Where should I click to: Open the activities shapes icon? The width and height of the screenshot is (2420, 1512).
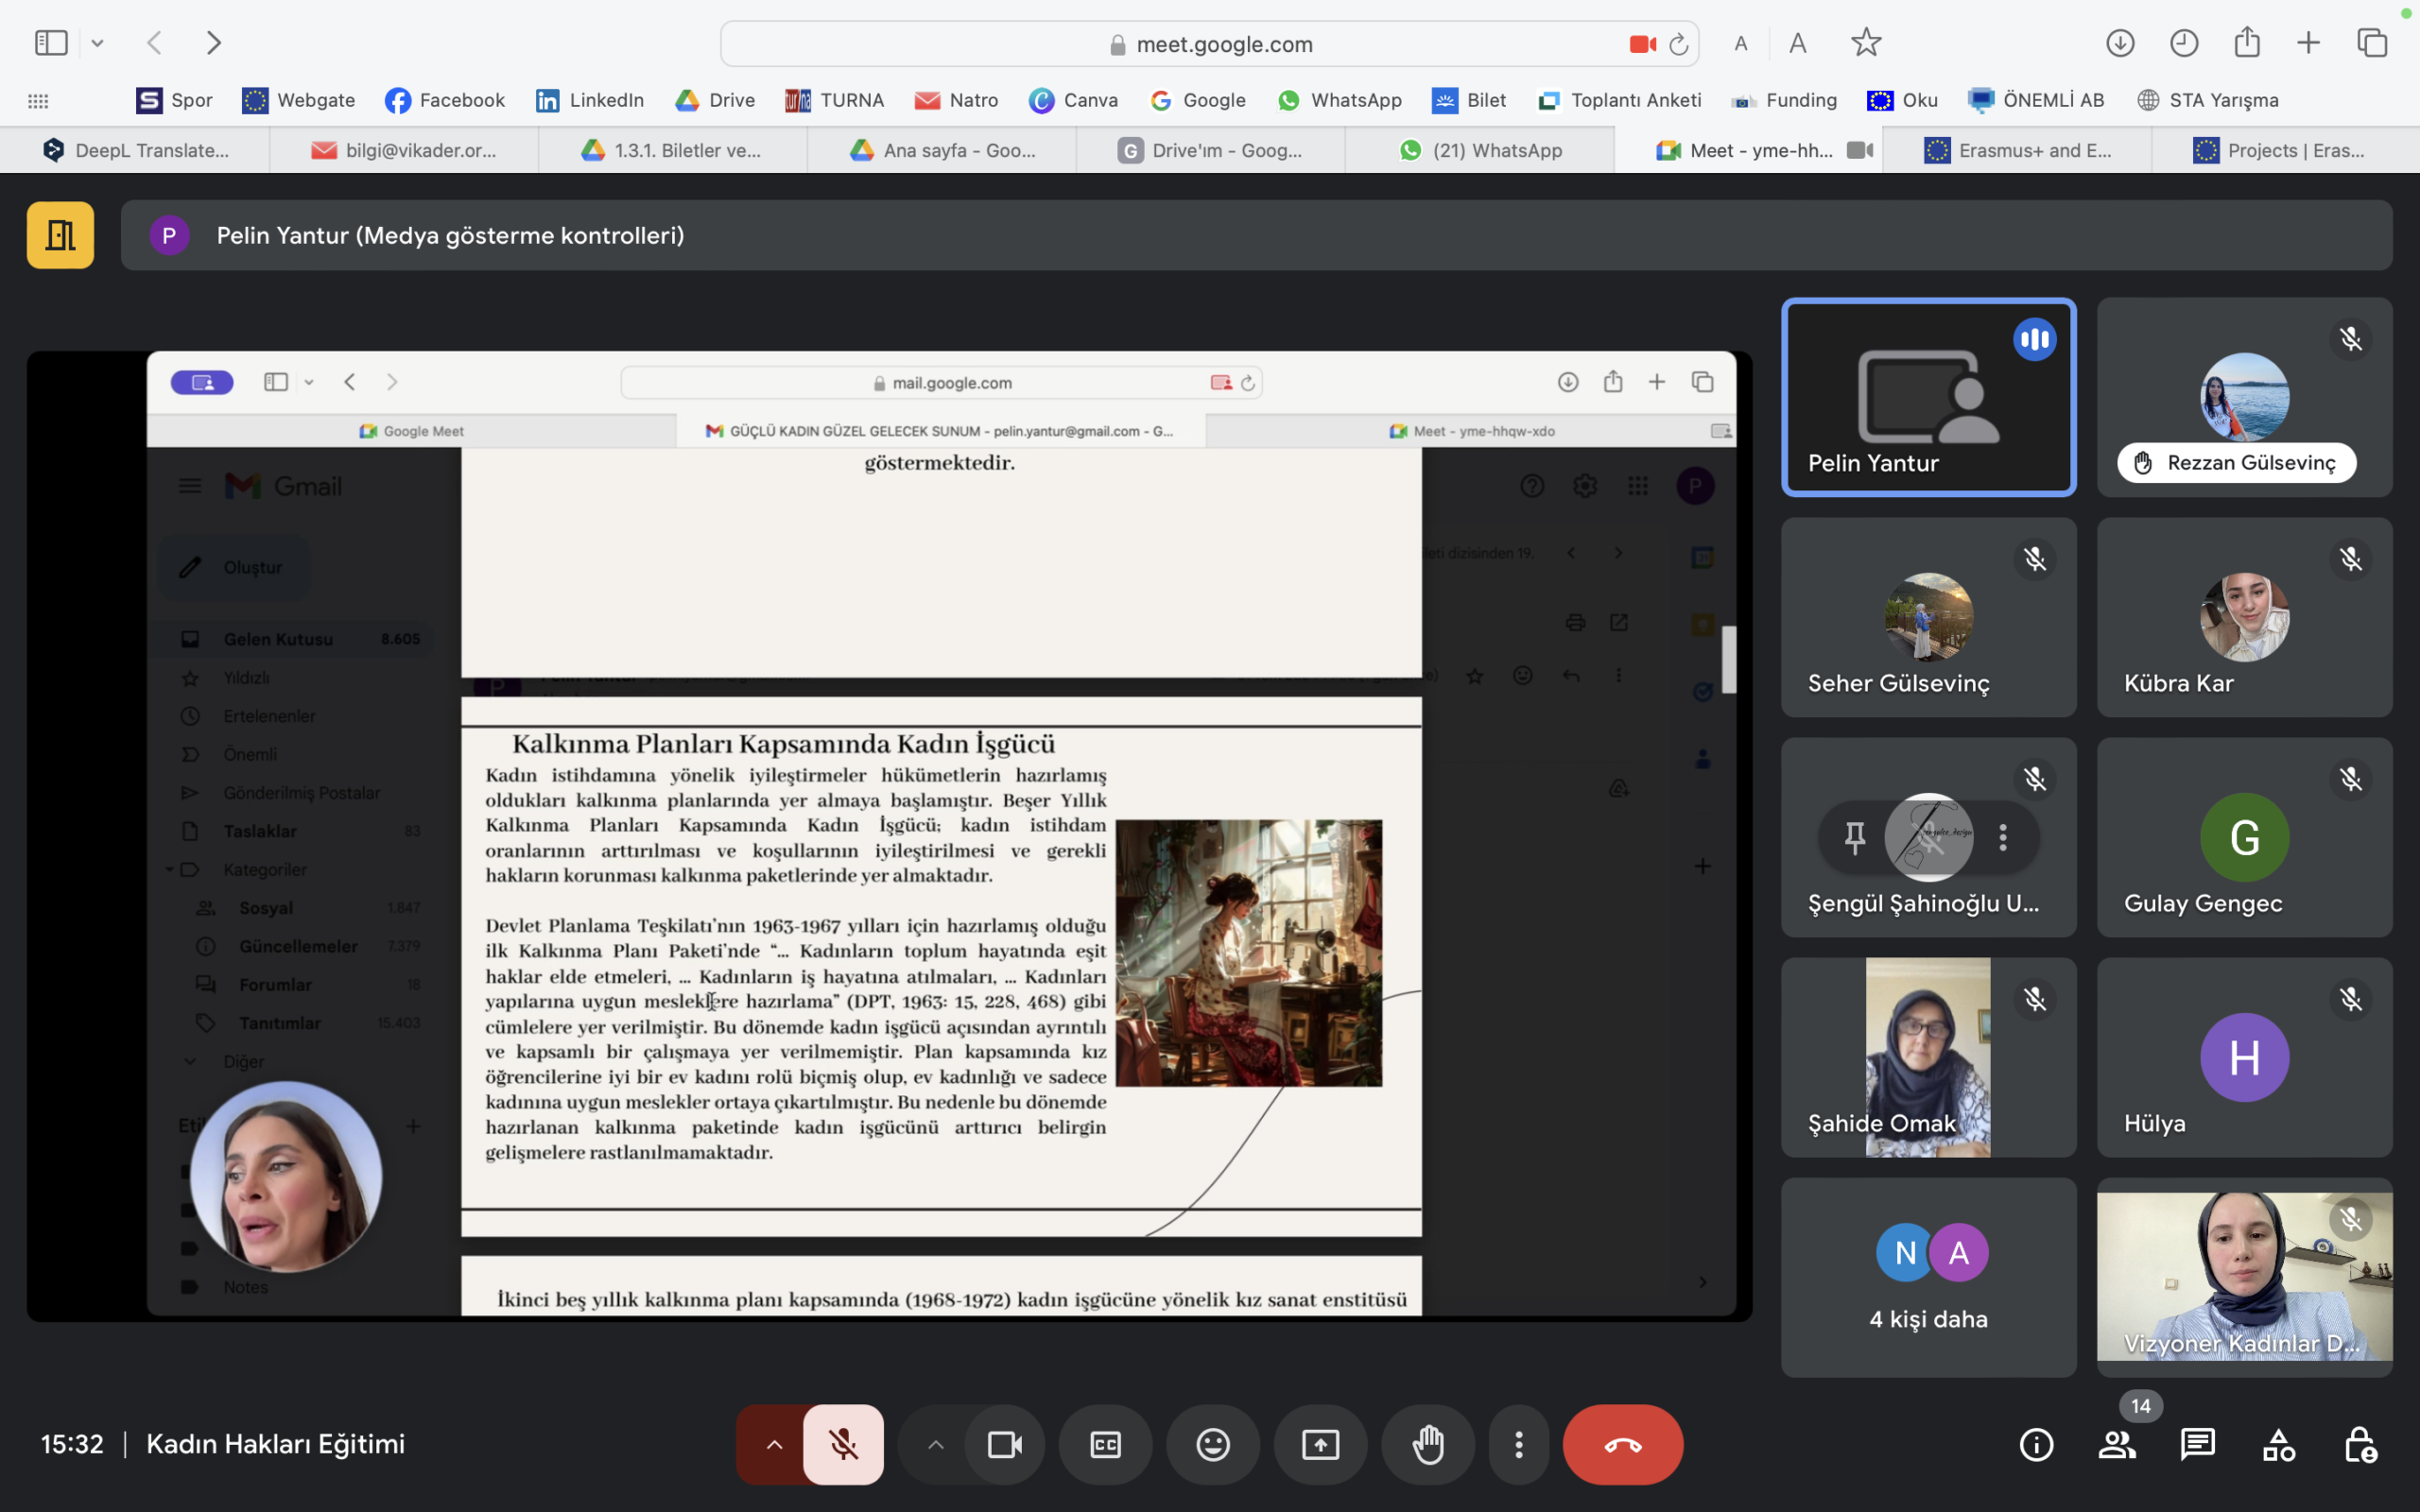2278,1444
